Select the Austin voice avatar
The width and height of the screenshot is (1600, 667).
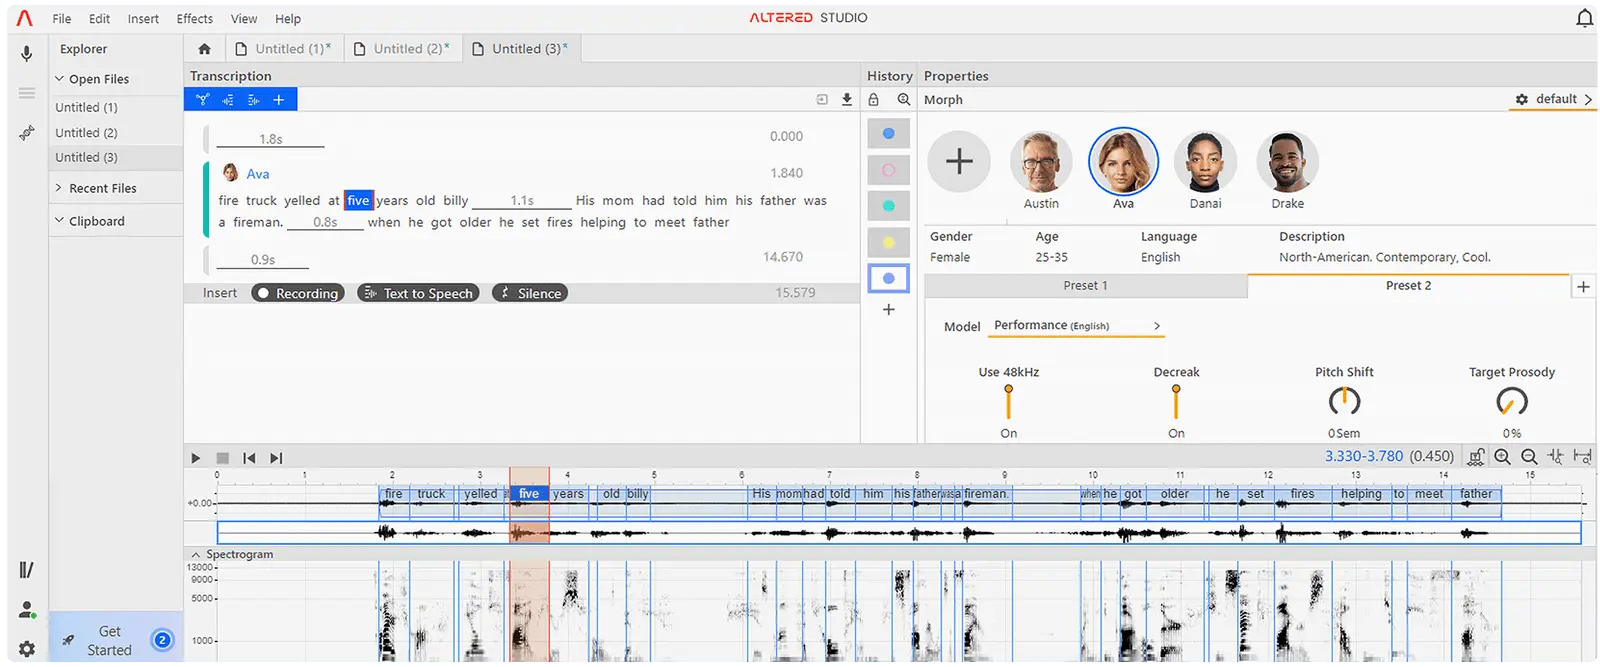pyautogui.click(x=1041, y=162)
